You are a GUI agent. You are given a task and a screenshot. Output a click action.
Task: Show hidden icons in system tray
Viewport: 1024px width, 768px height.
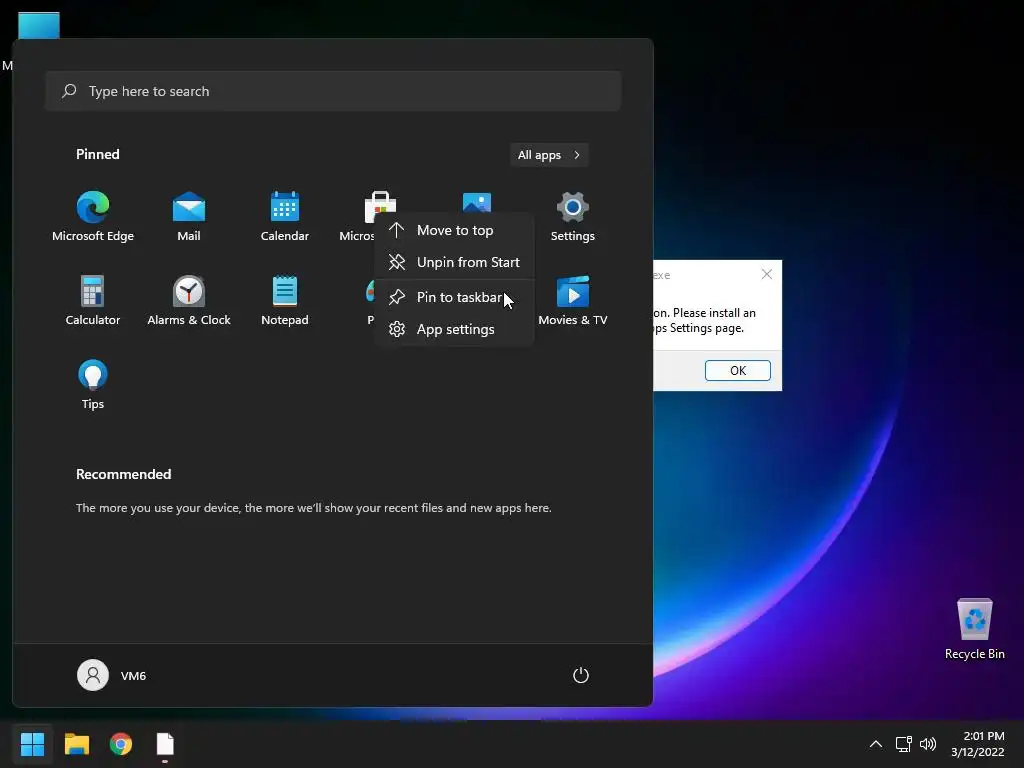pyautogui.click(x=876, y=744)
